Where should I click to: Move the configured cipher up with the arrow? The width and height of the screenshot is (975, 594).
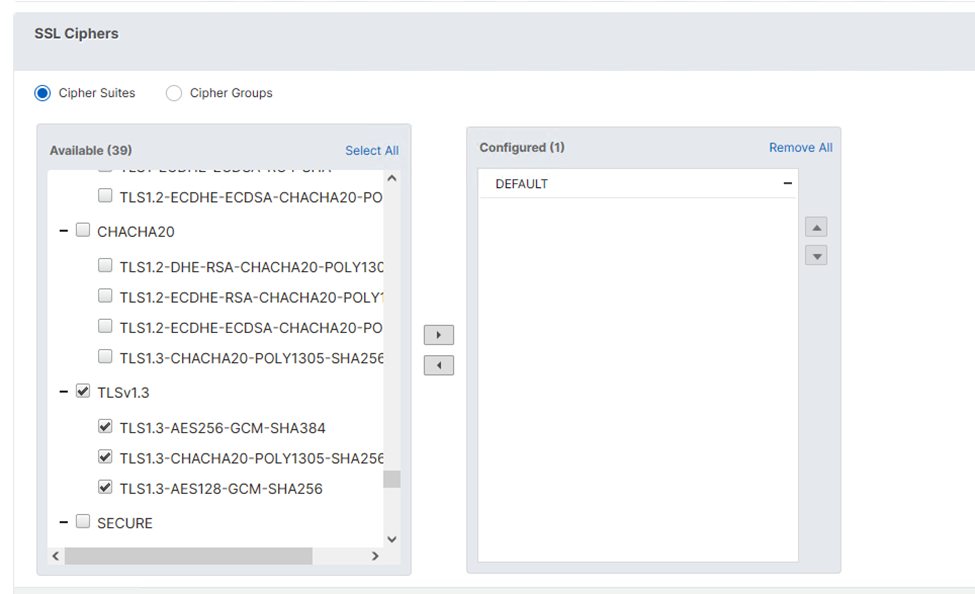tap(816, 228)
